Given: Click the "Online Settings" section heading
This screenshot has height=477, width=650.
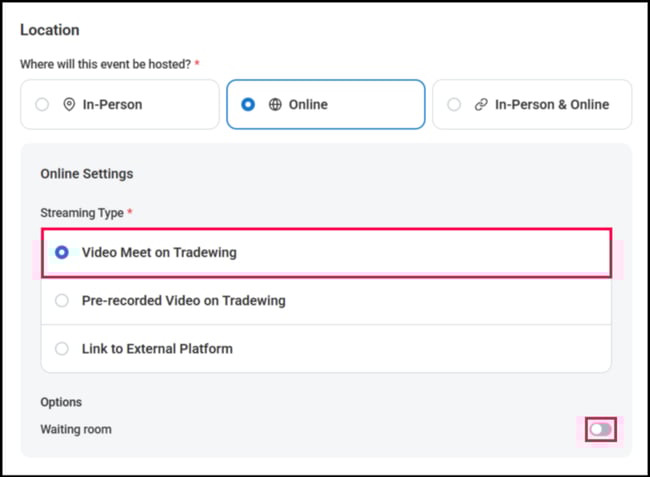Looking at the screenshot, I should coord(87,173).
